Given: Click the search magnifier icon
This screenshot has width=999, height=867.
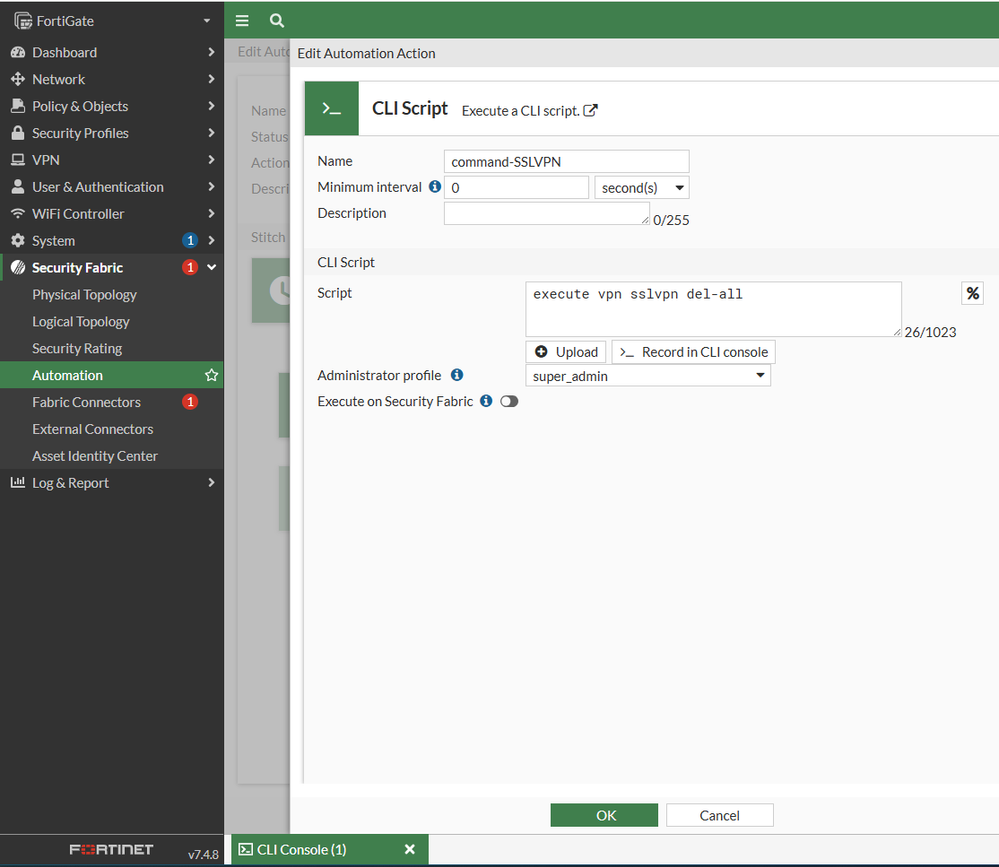Looking at the screenshot, I should pos(277,20).
